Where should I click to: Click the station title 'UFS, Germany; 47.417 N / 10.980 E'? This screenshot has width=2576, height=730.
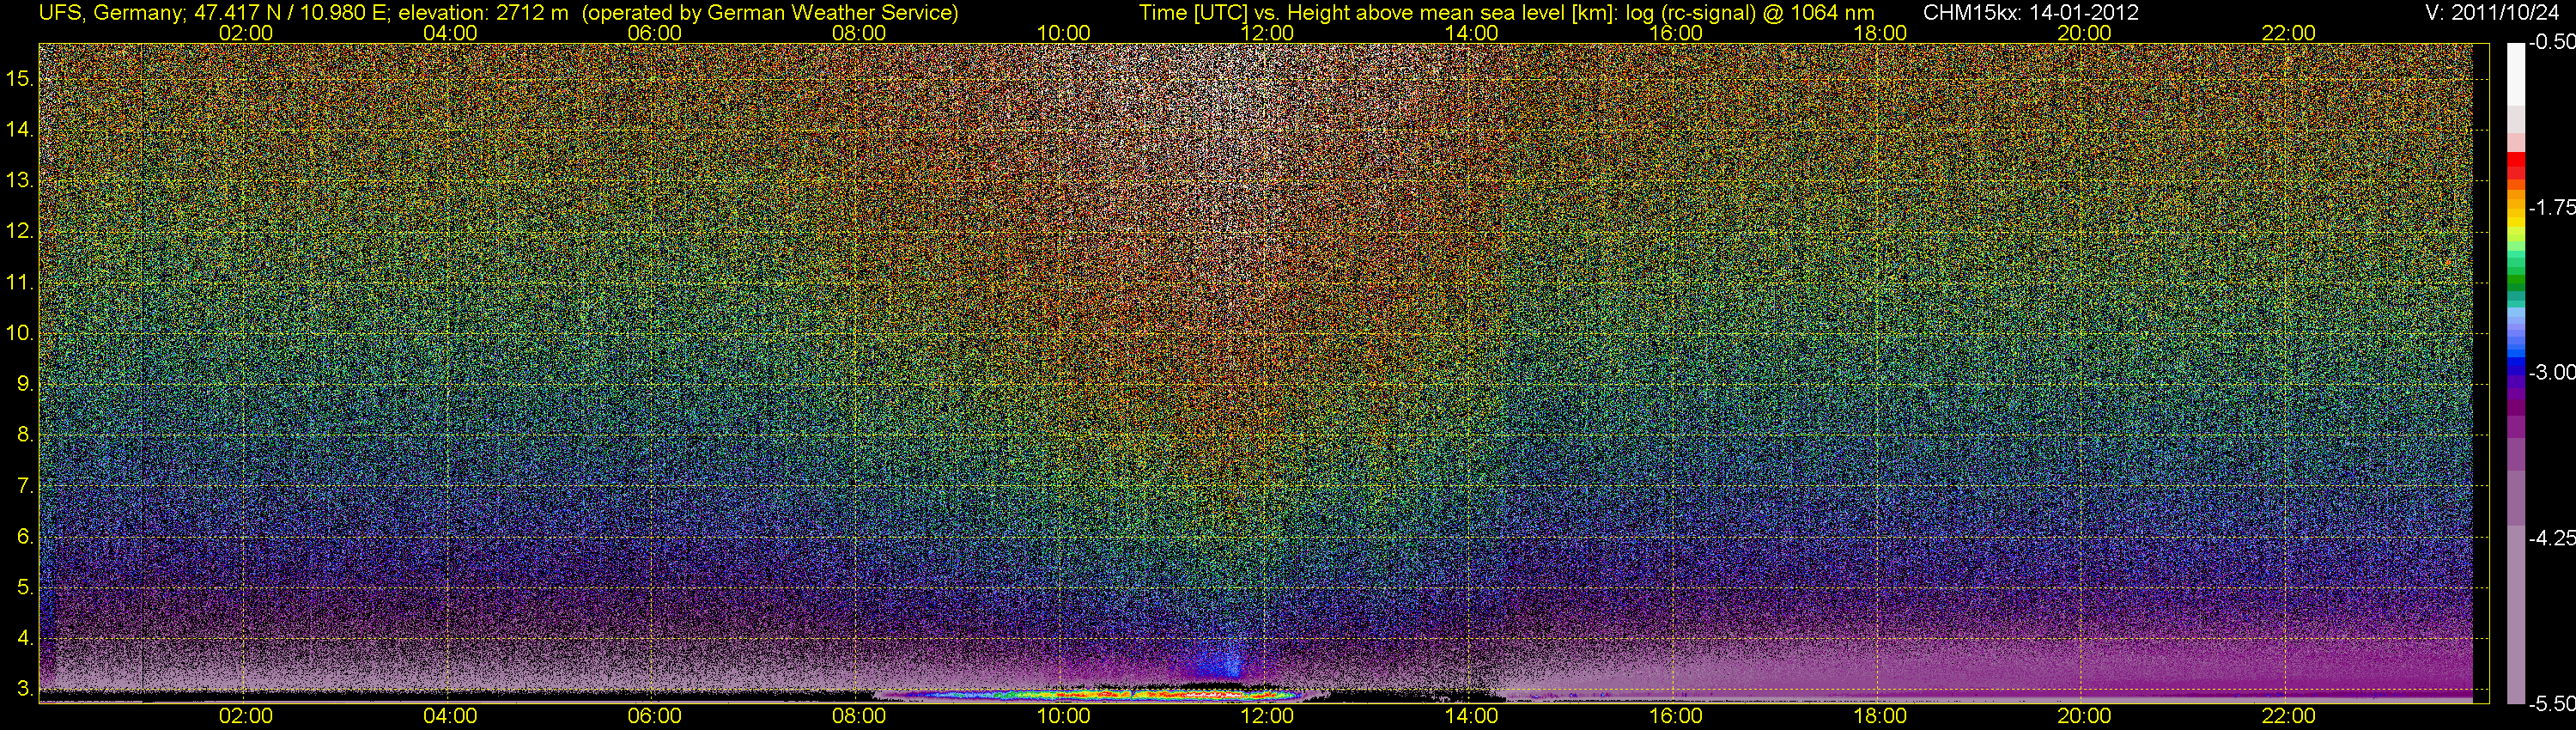point(215,13)
